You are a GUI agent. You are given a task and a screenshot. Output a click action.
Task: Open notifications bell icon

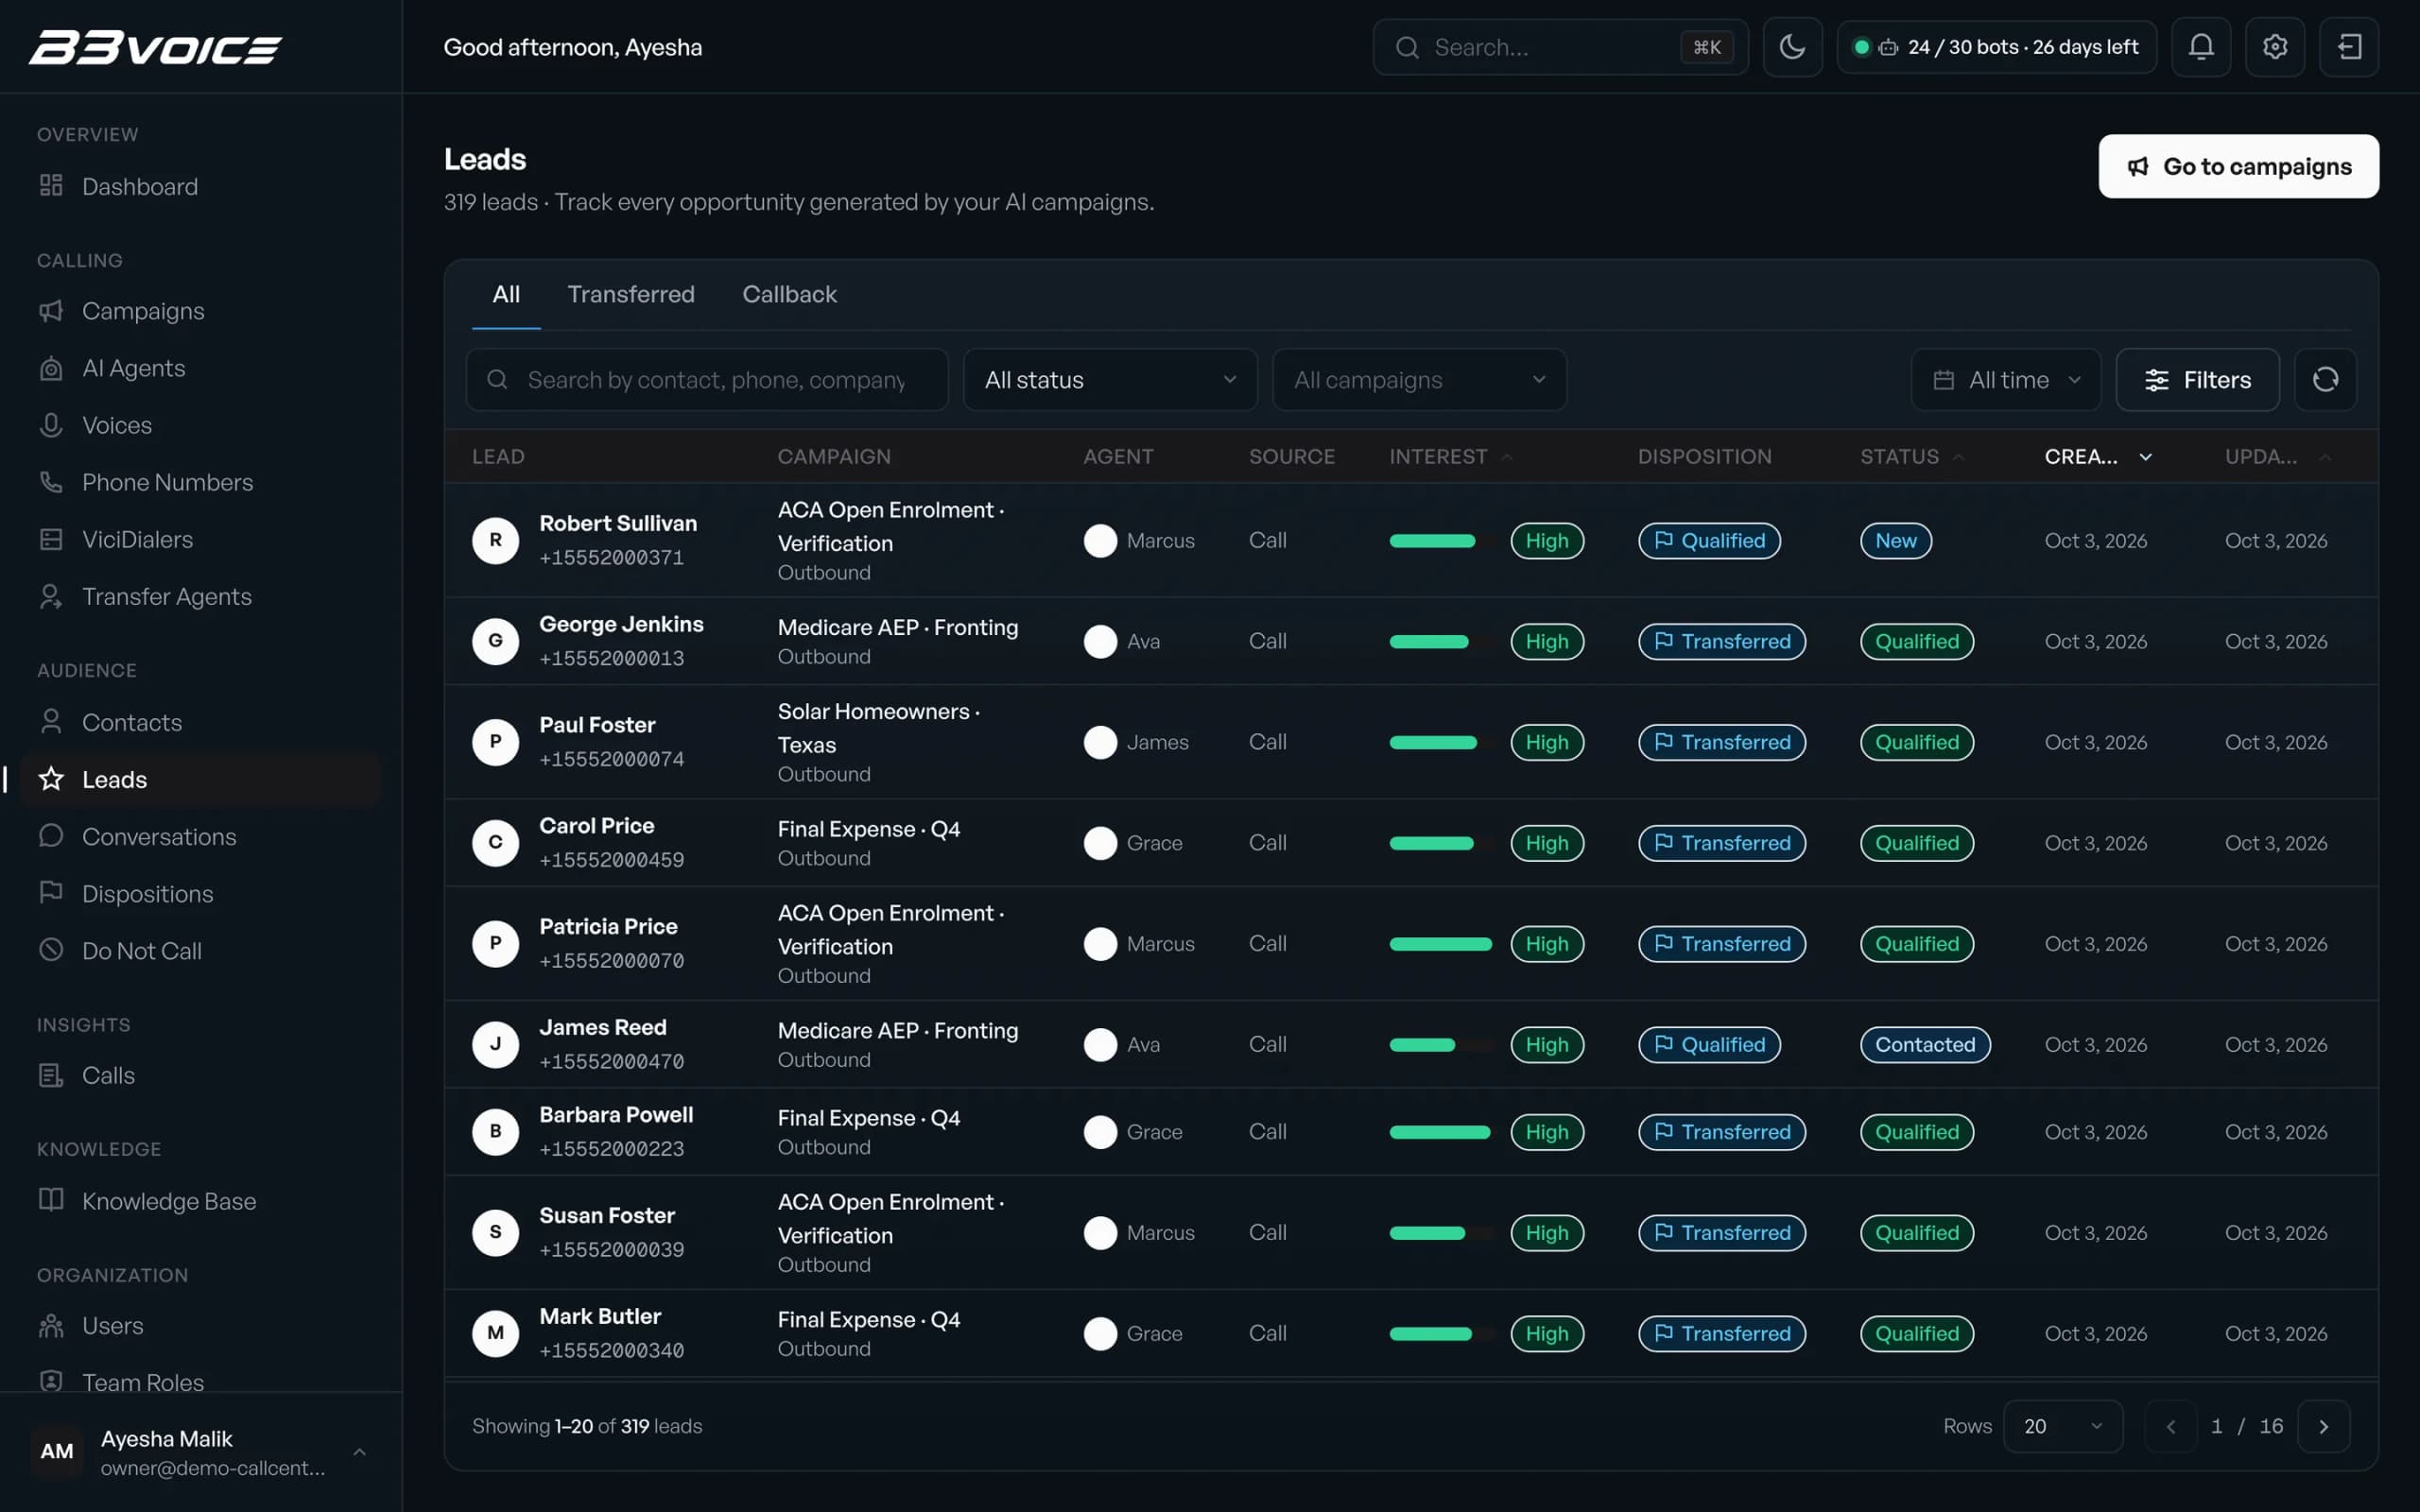pyautogui.click(x=2200, y=47)
